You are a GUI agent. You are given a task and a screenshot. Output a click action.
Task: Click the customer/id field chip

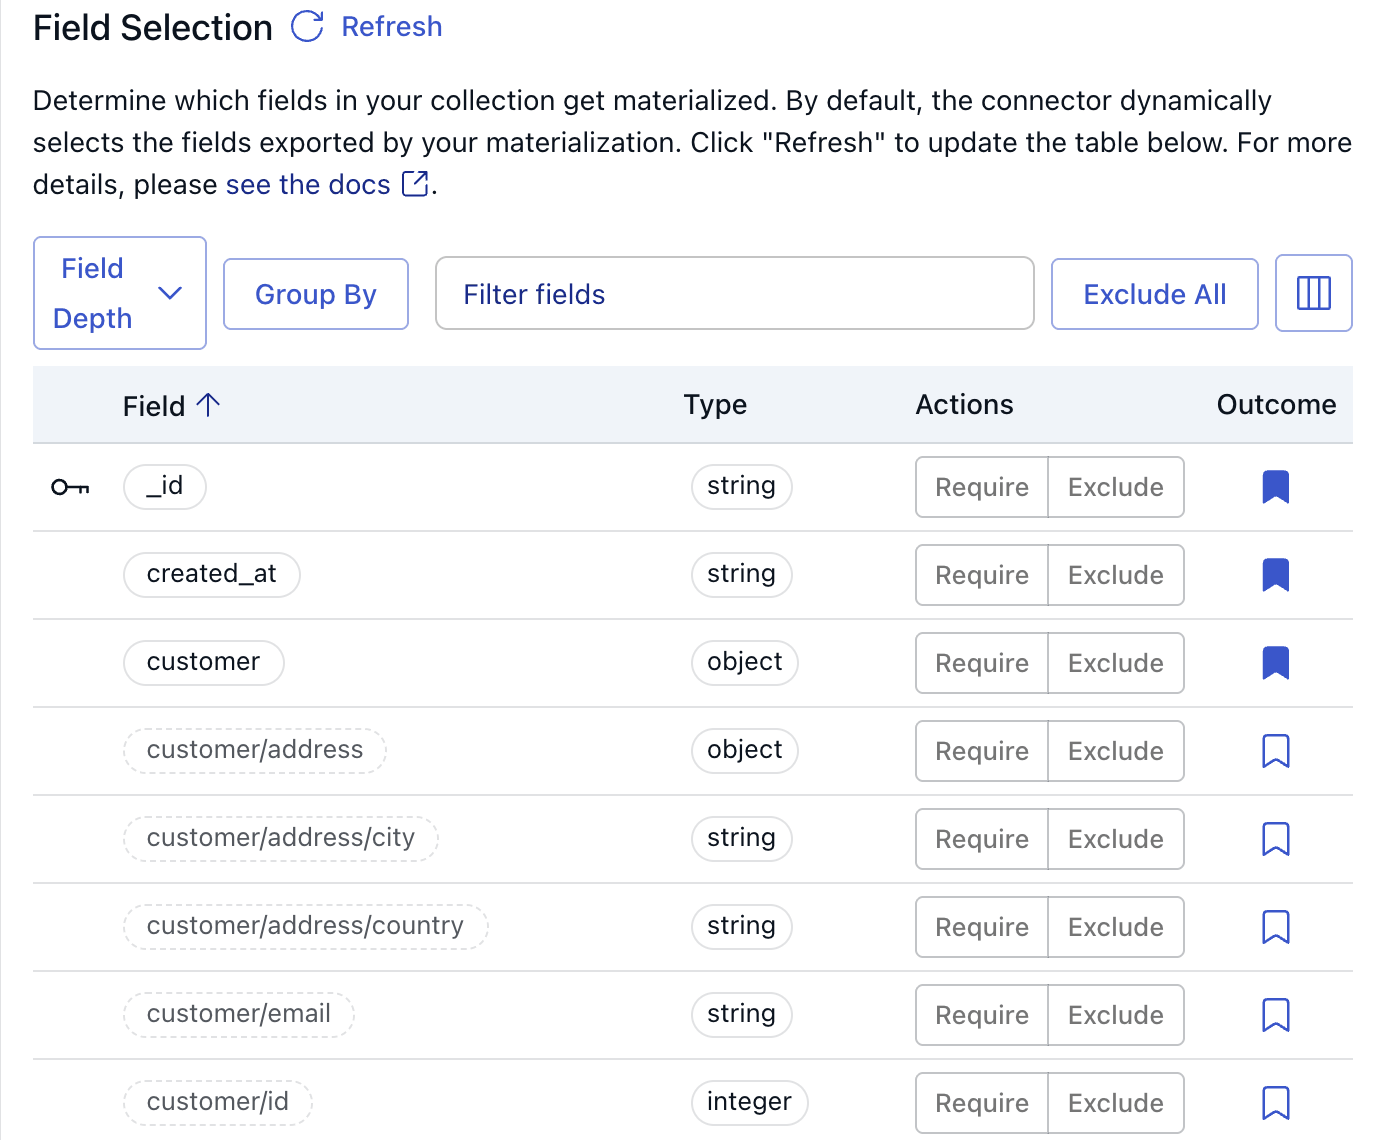(x=218, y=1103)
